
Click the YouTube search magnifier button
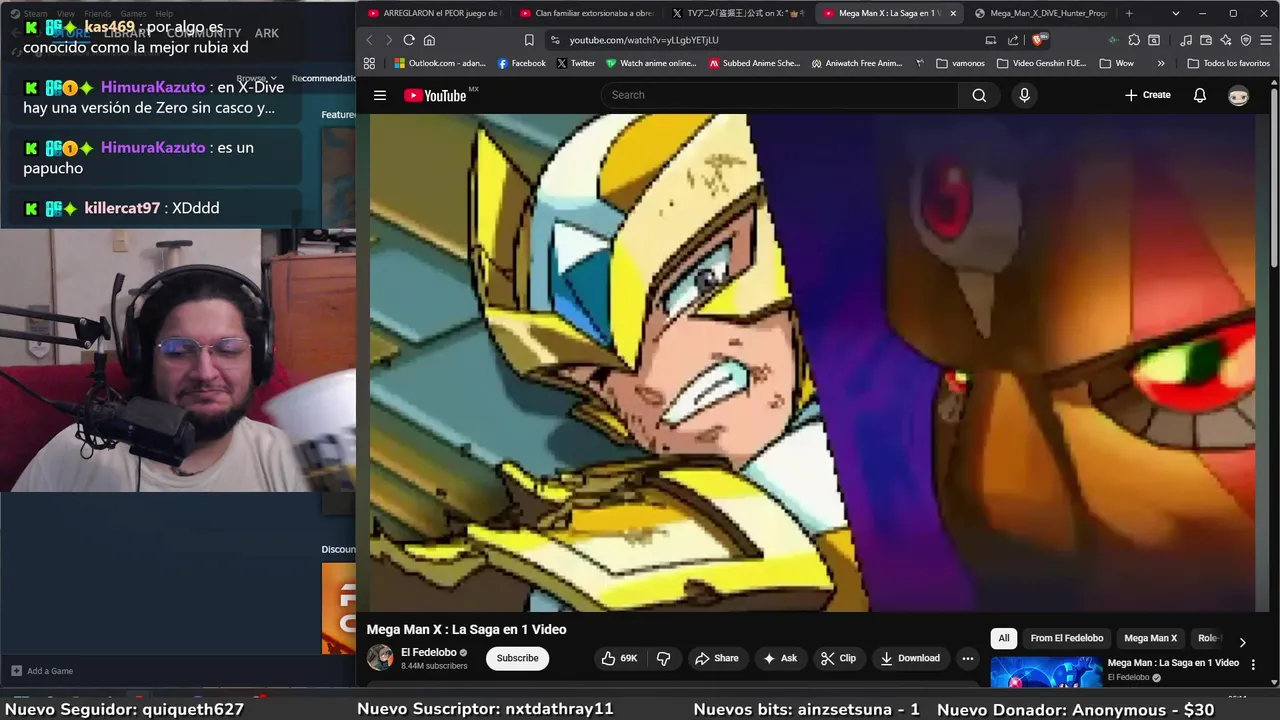979,95
